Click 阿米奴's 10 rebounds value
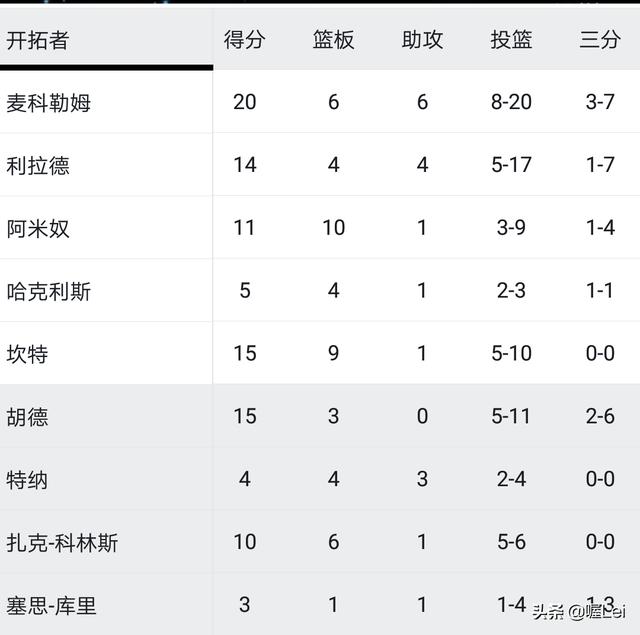 (333, 227)
